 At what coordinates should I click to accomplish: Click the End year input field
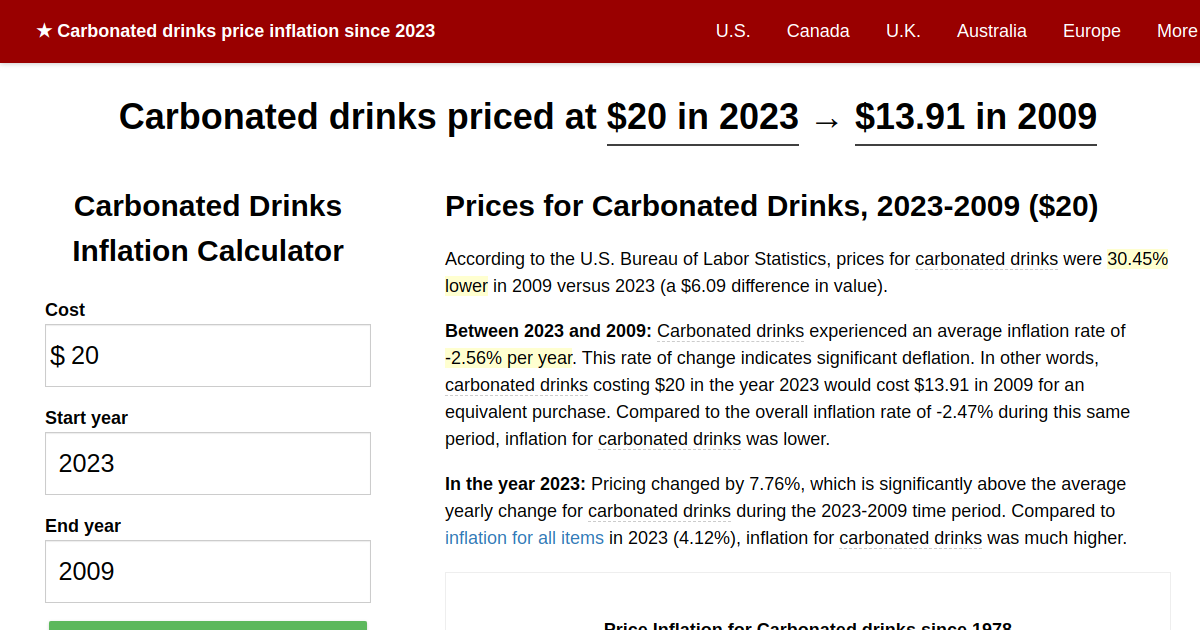[207, 571]
